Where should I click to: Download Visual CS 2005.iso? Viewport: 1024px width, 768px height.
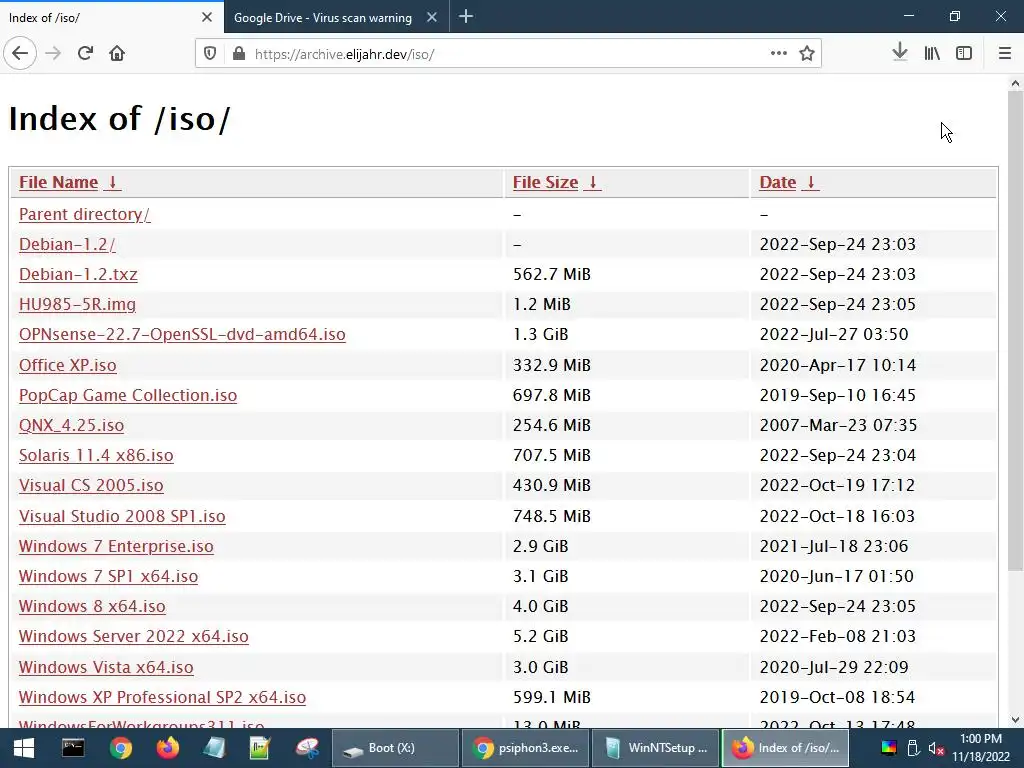click(x=91, y=485)
